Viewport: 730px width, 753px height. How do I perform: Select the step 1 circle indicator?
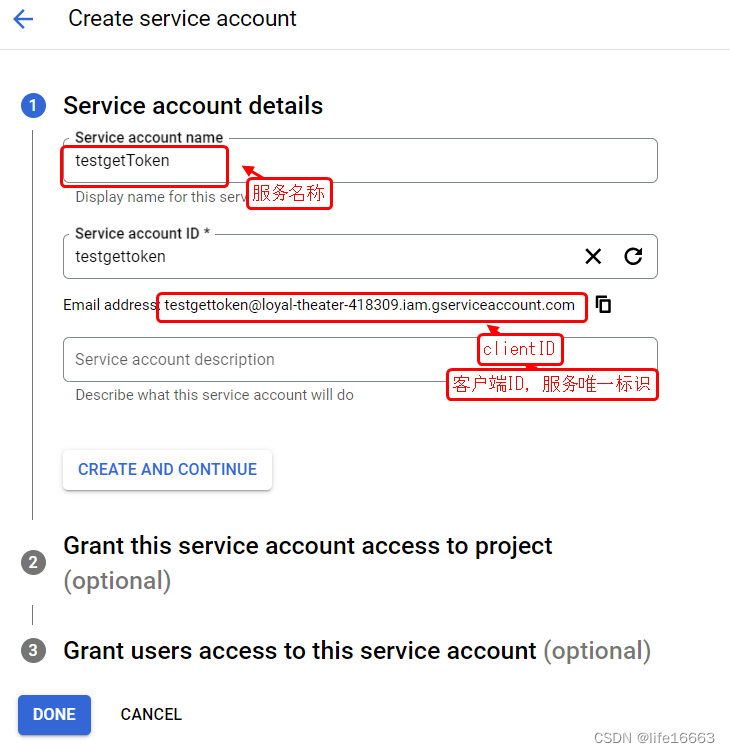click(x=33, y=106)
